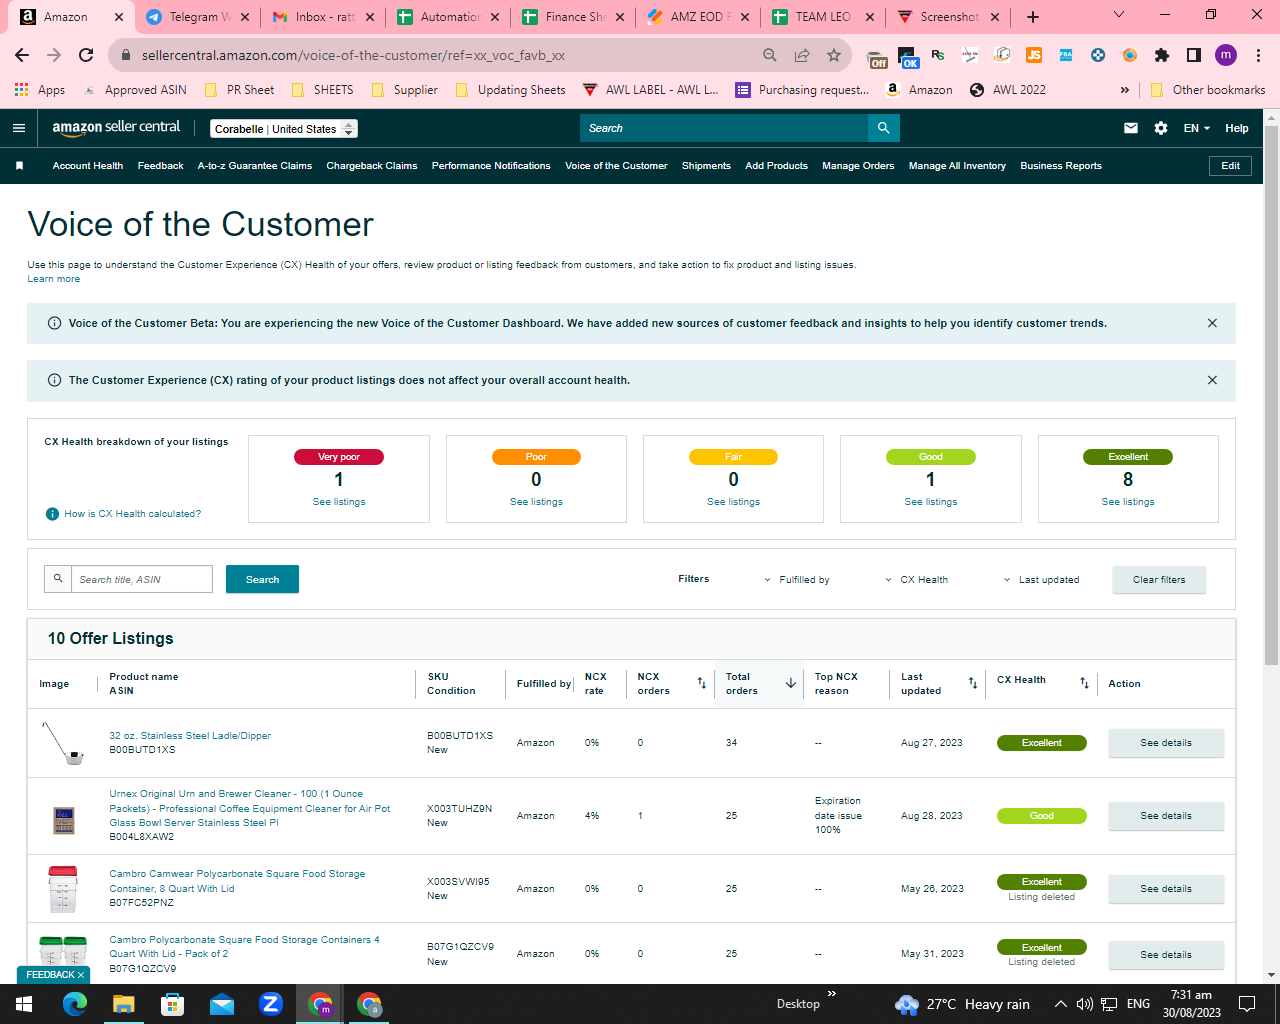This screenshot has height=1024, width=1280.
Task: Click the Edit button in the nav bar
Action: [1231, 166]
